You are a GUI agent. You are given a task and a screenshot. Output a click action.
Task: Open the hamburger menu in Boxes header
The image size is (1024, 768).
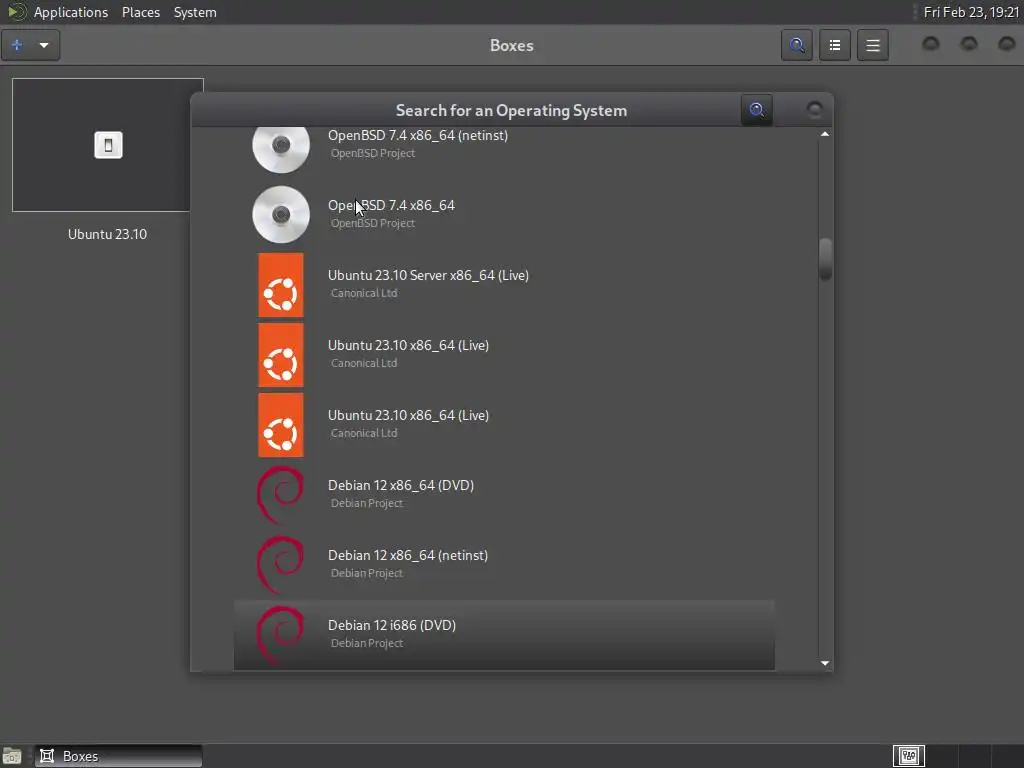(x=872, y=45)
